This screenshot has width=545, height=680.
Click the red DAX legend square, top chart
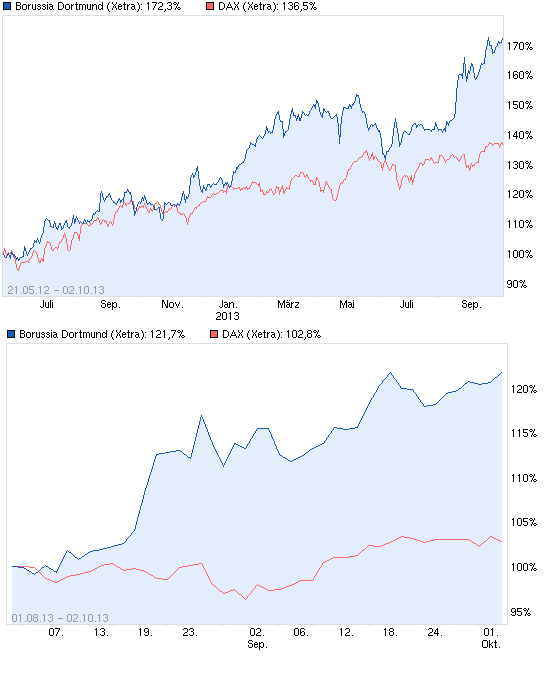(210, 7)
